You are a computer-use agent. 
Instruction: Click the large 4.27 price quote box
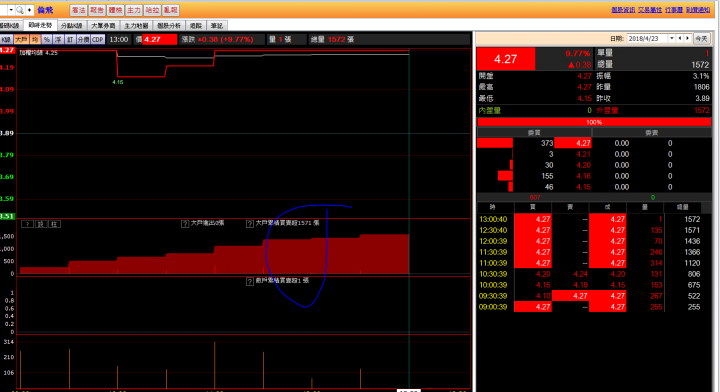pos(506,59)
